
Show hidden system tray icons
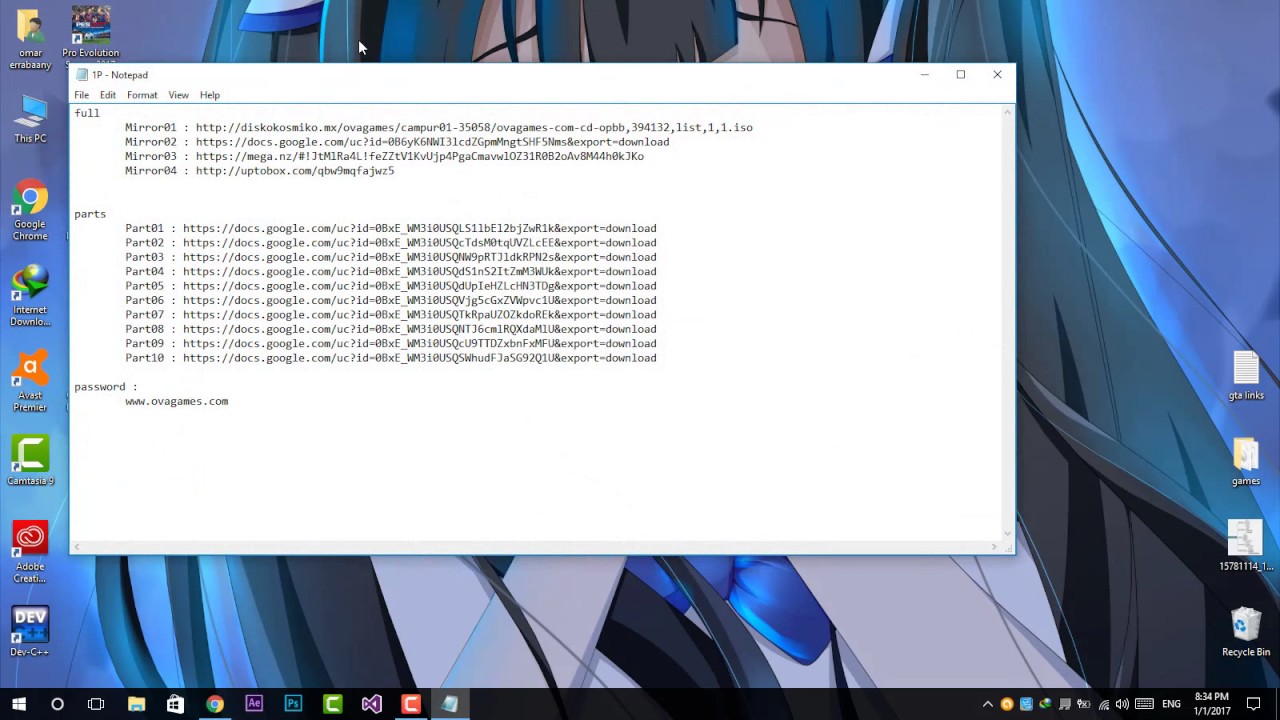click(988, 704)
